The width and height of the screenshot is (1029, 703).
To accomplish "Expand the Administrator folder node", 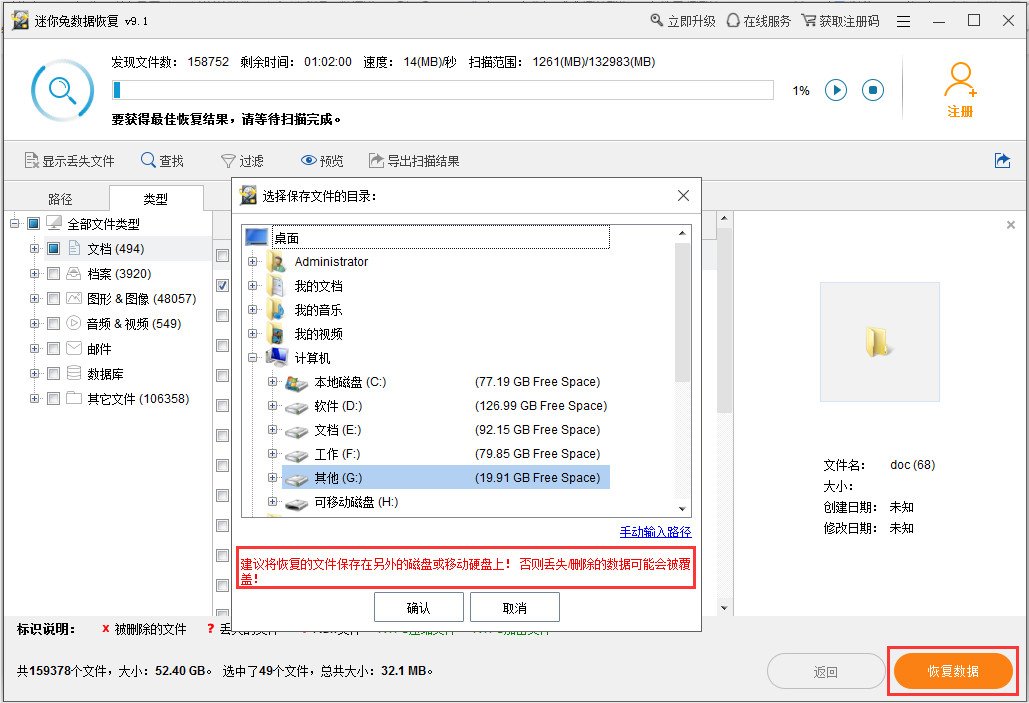I will [252, 262].
